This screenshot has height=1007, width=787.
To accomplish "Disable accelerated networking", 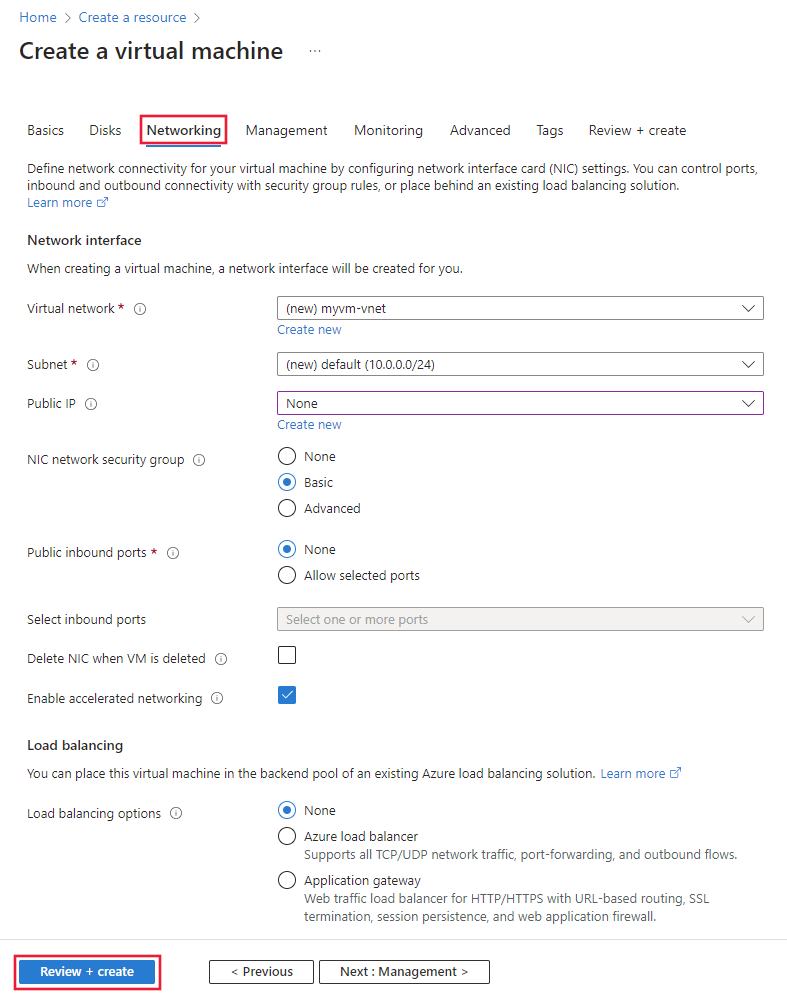I will coord(287,695).
